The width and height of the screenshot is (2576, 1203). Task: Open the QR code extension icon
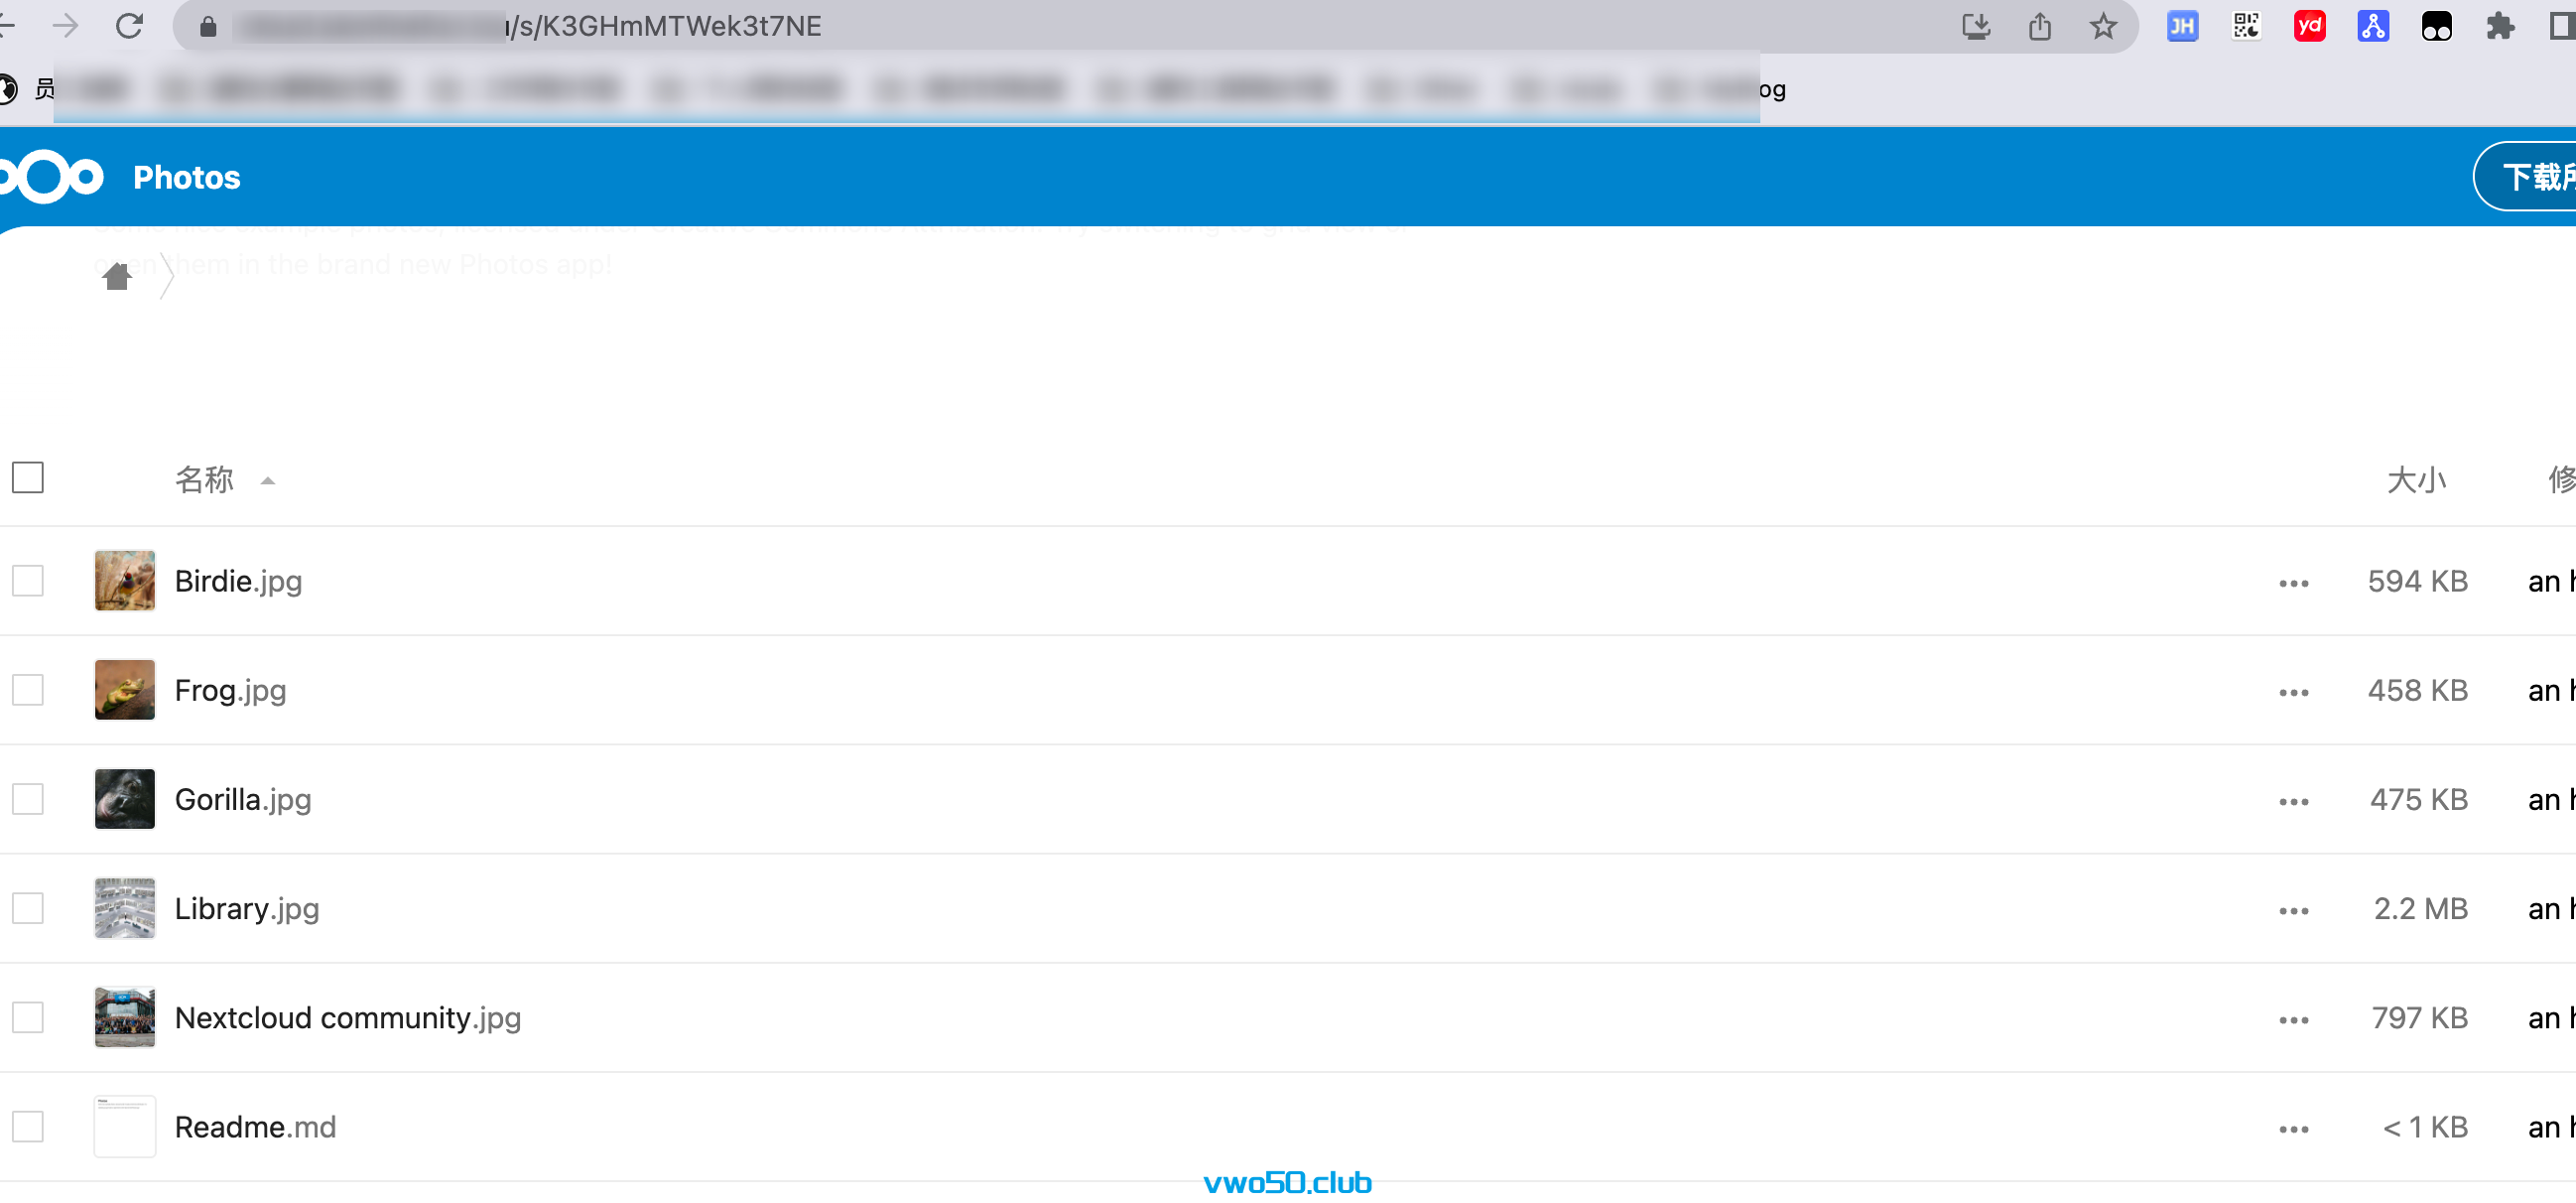[x=2246, y=26]
